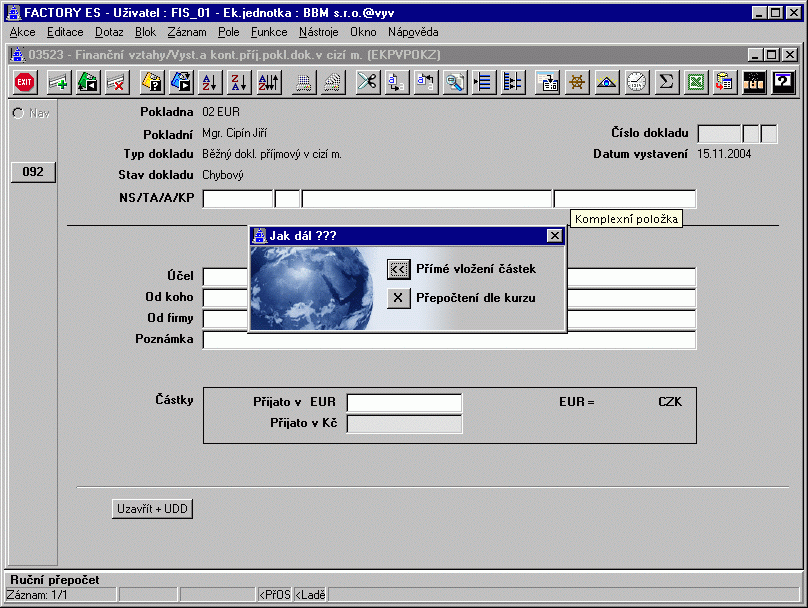Click the scissors cut icon
Screen dimensions: 808x608
point(367,82)
